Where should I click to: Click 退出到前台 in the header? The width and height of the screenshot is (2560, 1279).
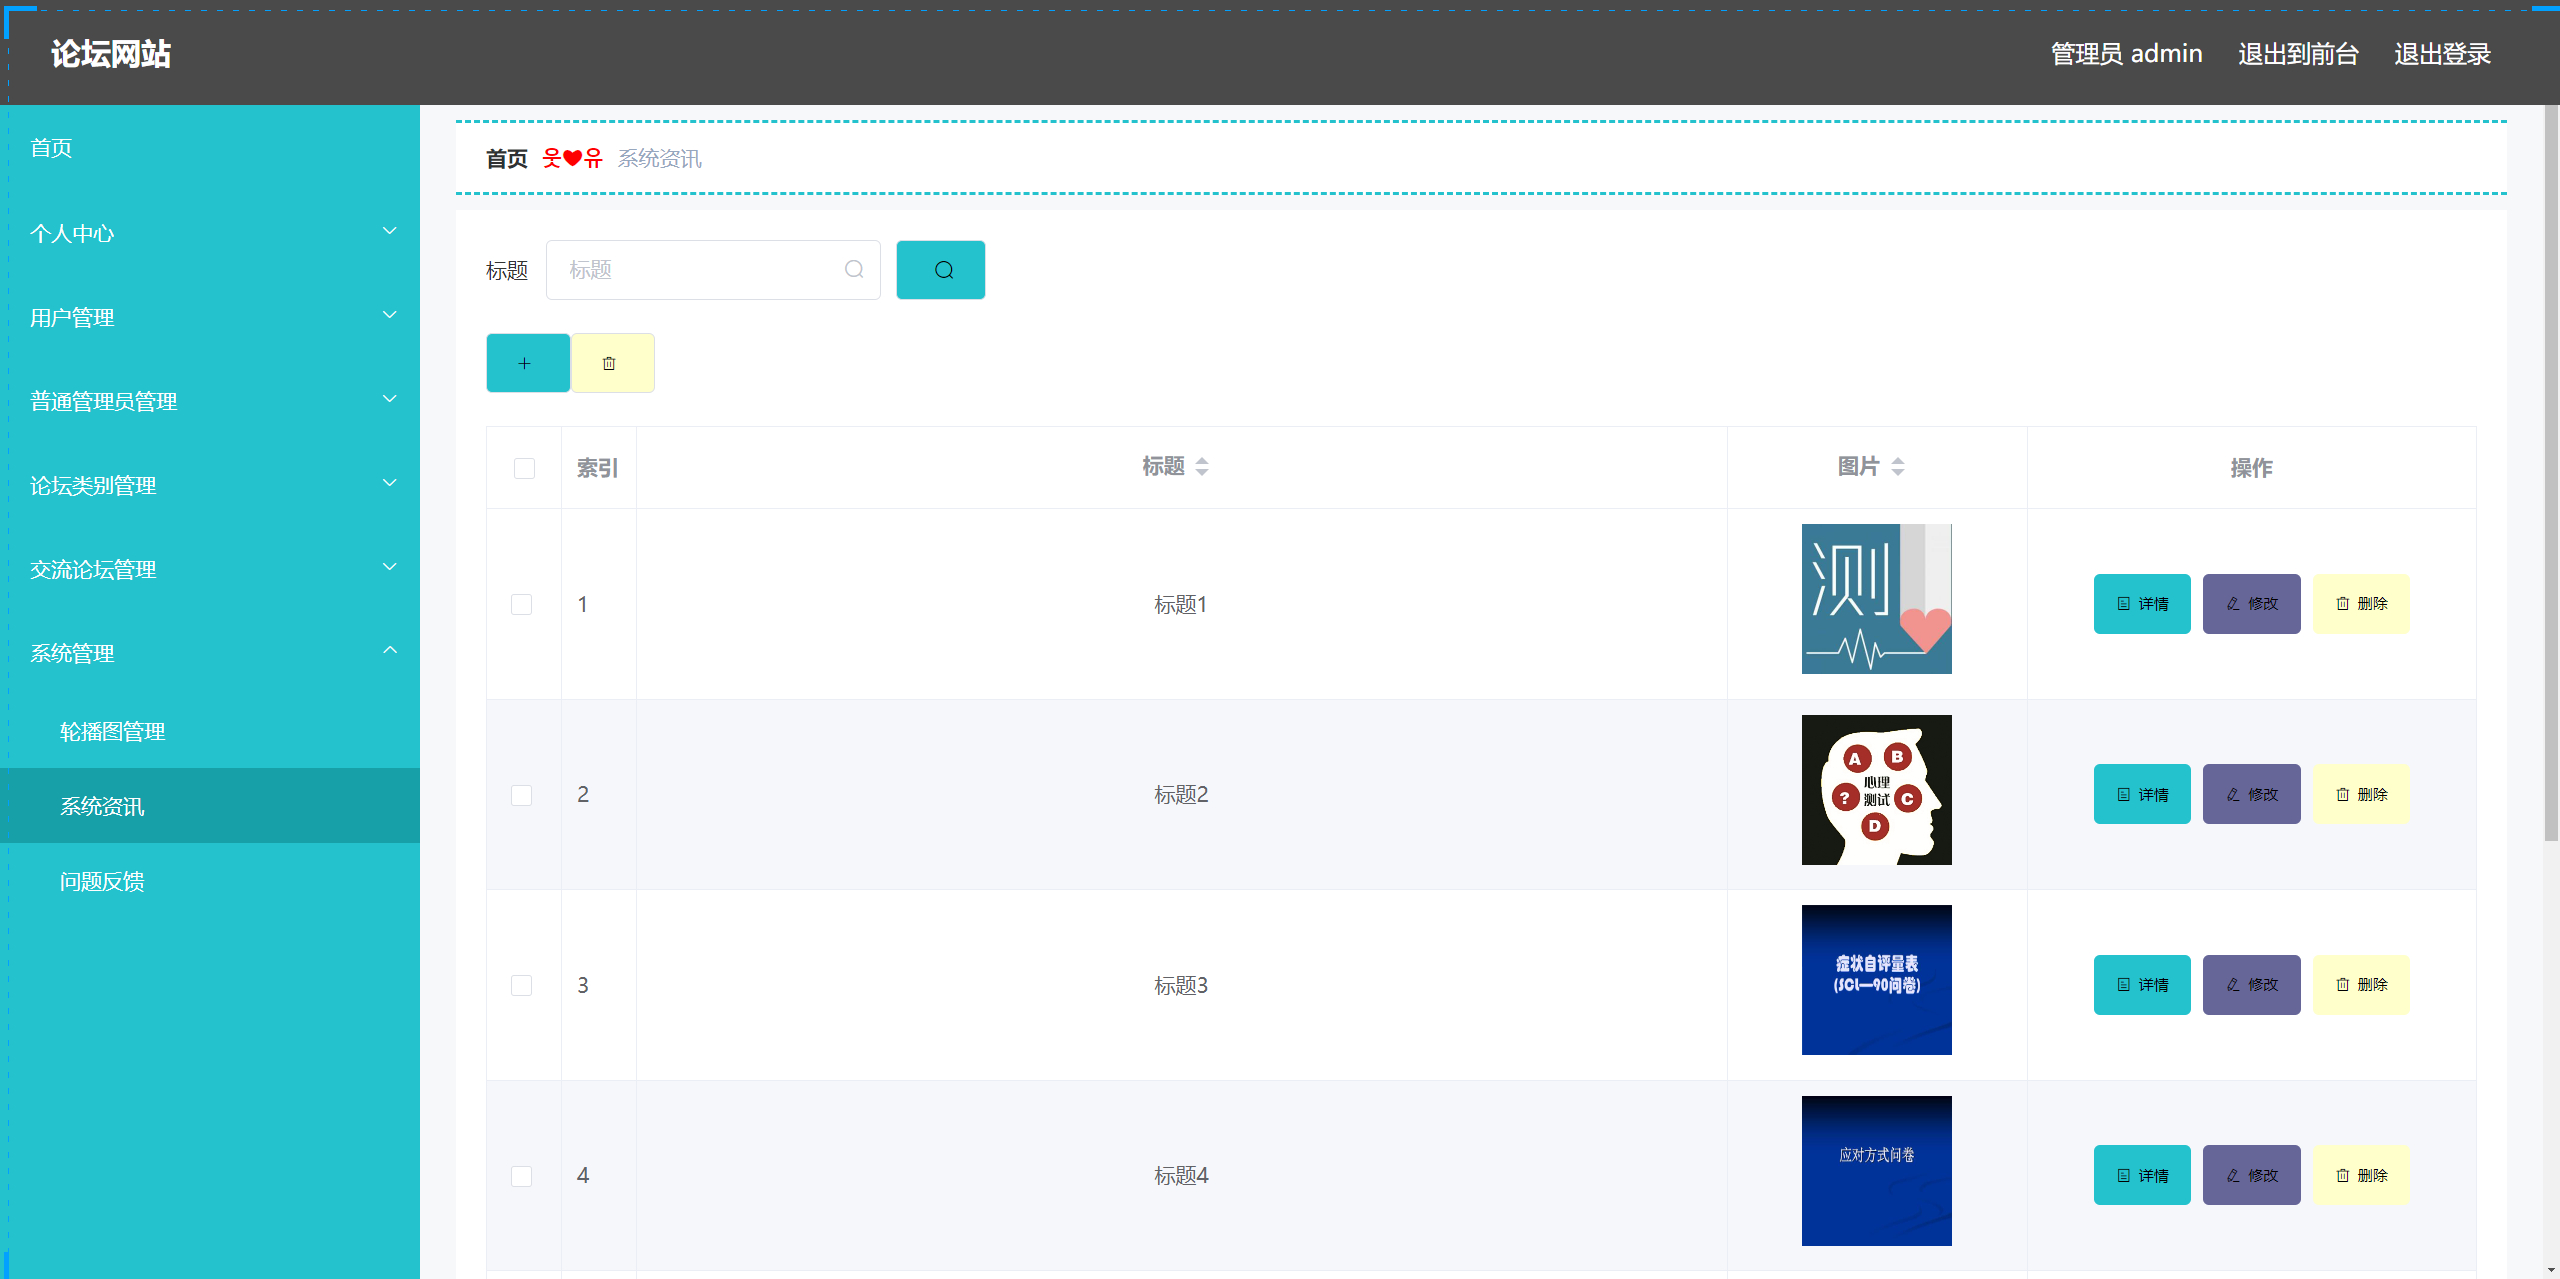click(2297, 54)
